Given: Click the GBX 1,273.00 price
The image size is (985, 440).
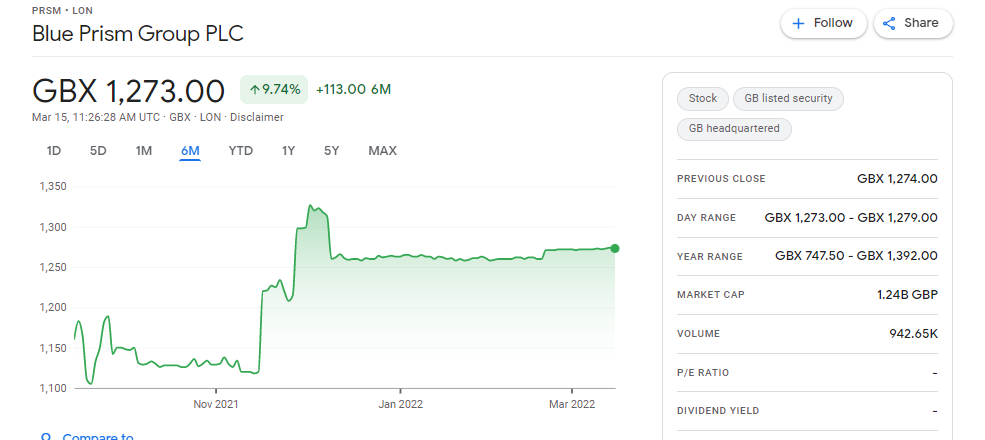Looking at the screenshot, I should click(128, 91).
